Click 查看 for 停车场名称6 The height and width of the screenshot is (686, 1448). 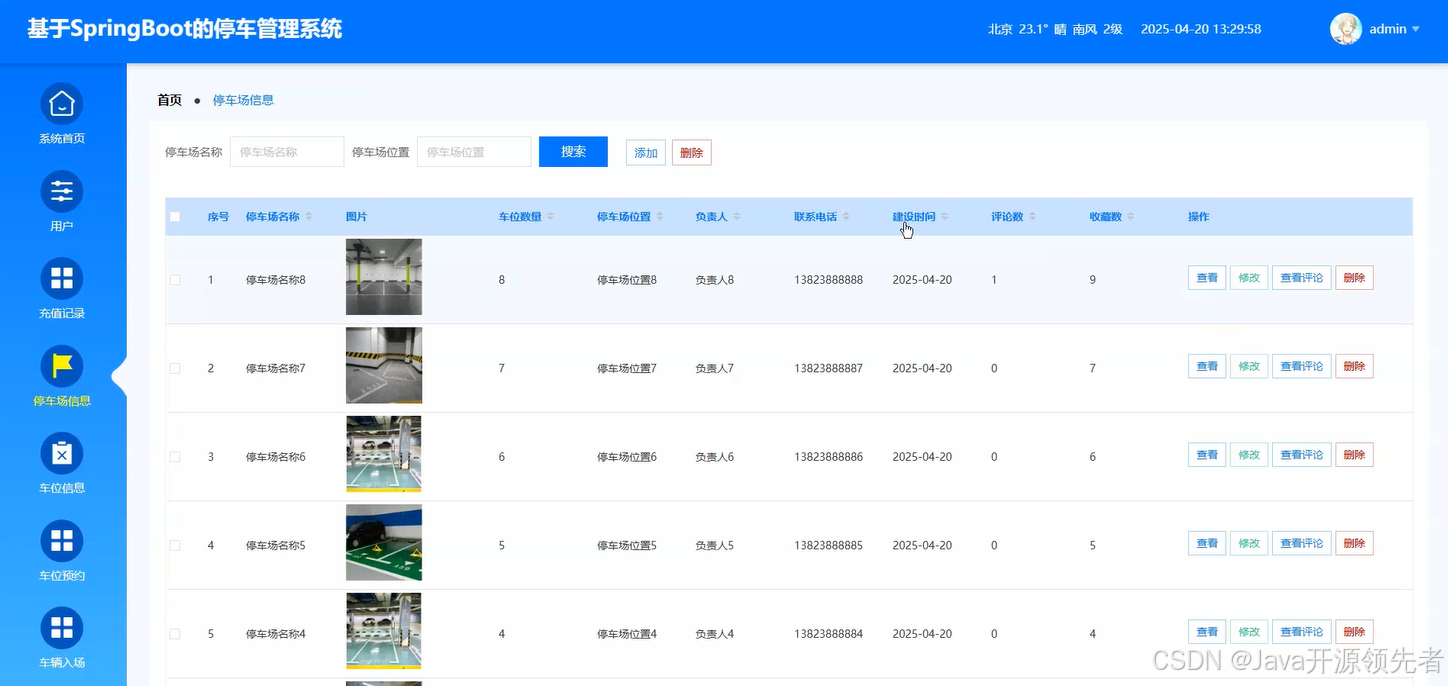[1207, 455]
